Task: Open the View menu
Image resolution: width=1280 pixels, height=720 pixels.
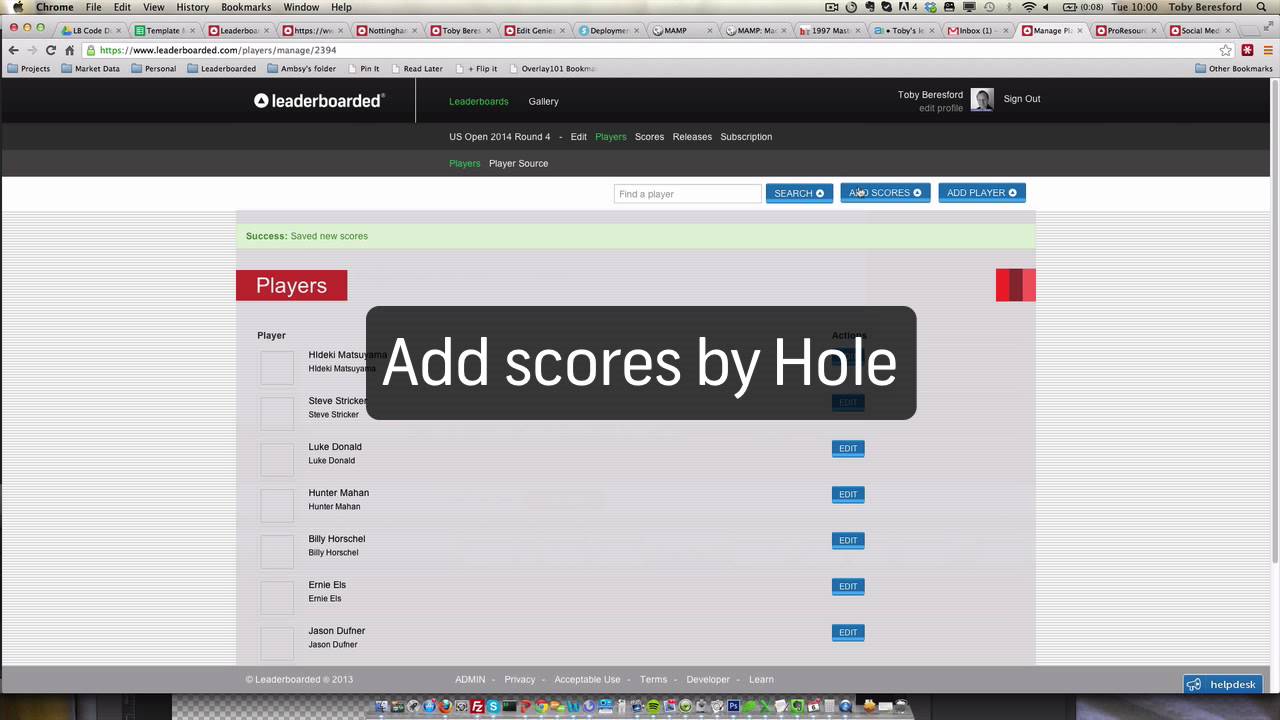Action: point(153,7)
